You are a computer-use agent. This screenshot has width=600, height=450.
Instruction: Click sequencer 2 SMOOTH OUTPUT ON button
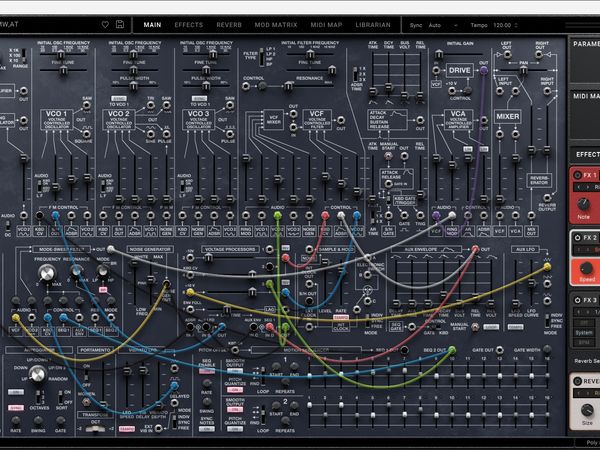(x=235, y=409)
